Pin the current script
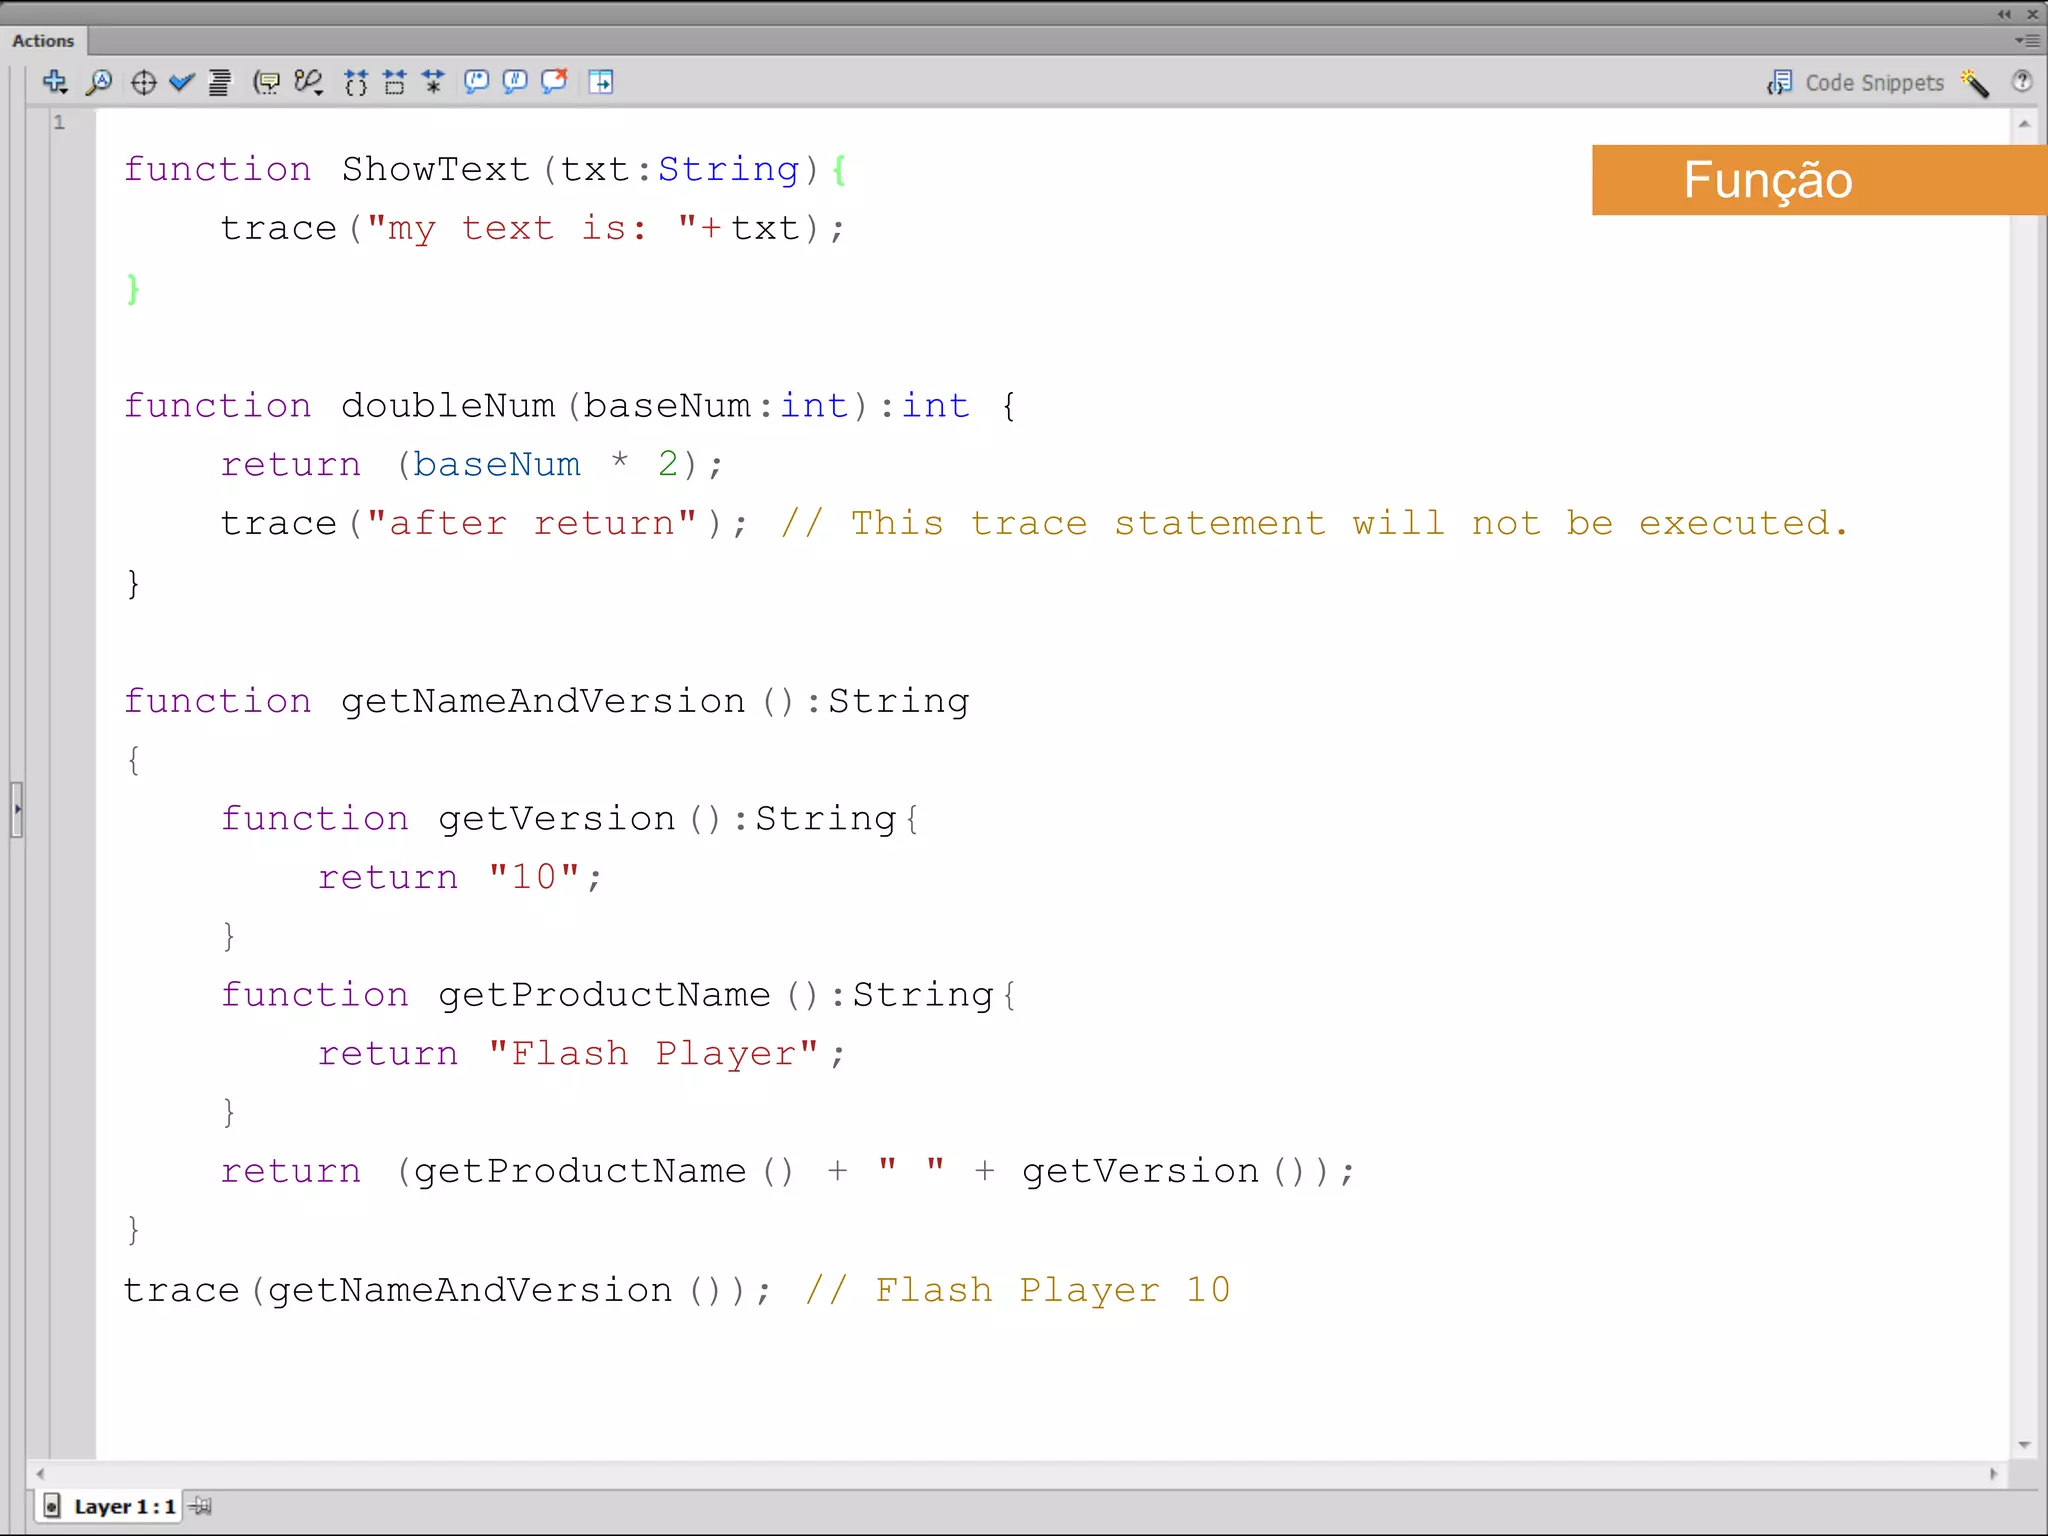The width and height of the screenshot is (2048, 1536). pyautogui.click(x=201, y=1506)
